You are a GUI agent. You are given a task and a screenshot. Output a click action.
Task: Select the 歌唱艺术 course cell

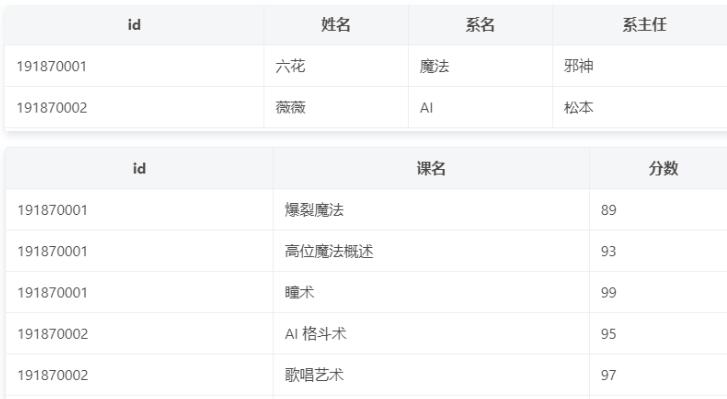click(x=431, y=375)
